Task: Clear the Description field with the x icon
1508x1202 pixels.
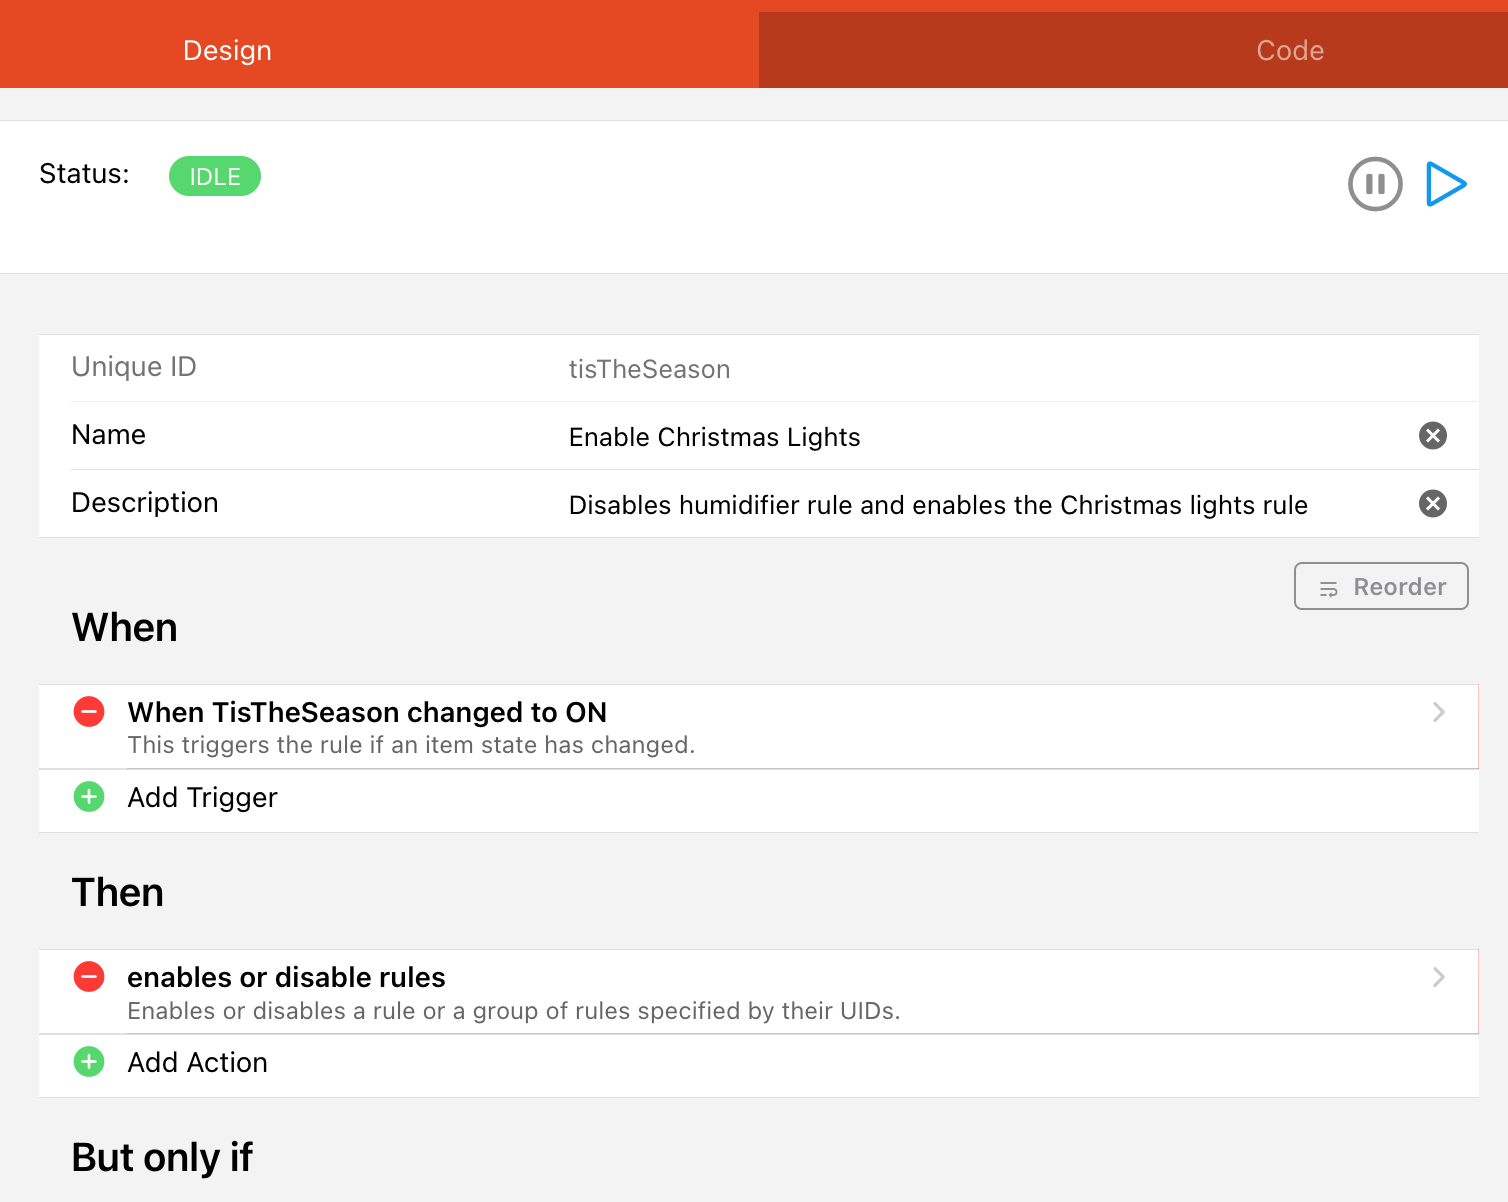Action: (x=1432, y=504)
